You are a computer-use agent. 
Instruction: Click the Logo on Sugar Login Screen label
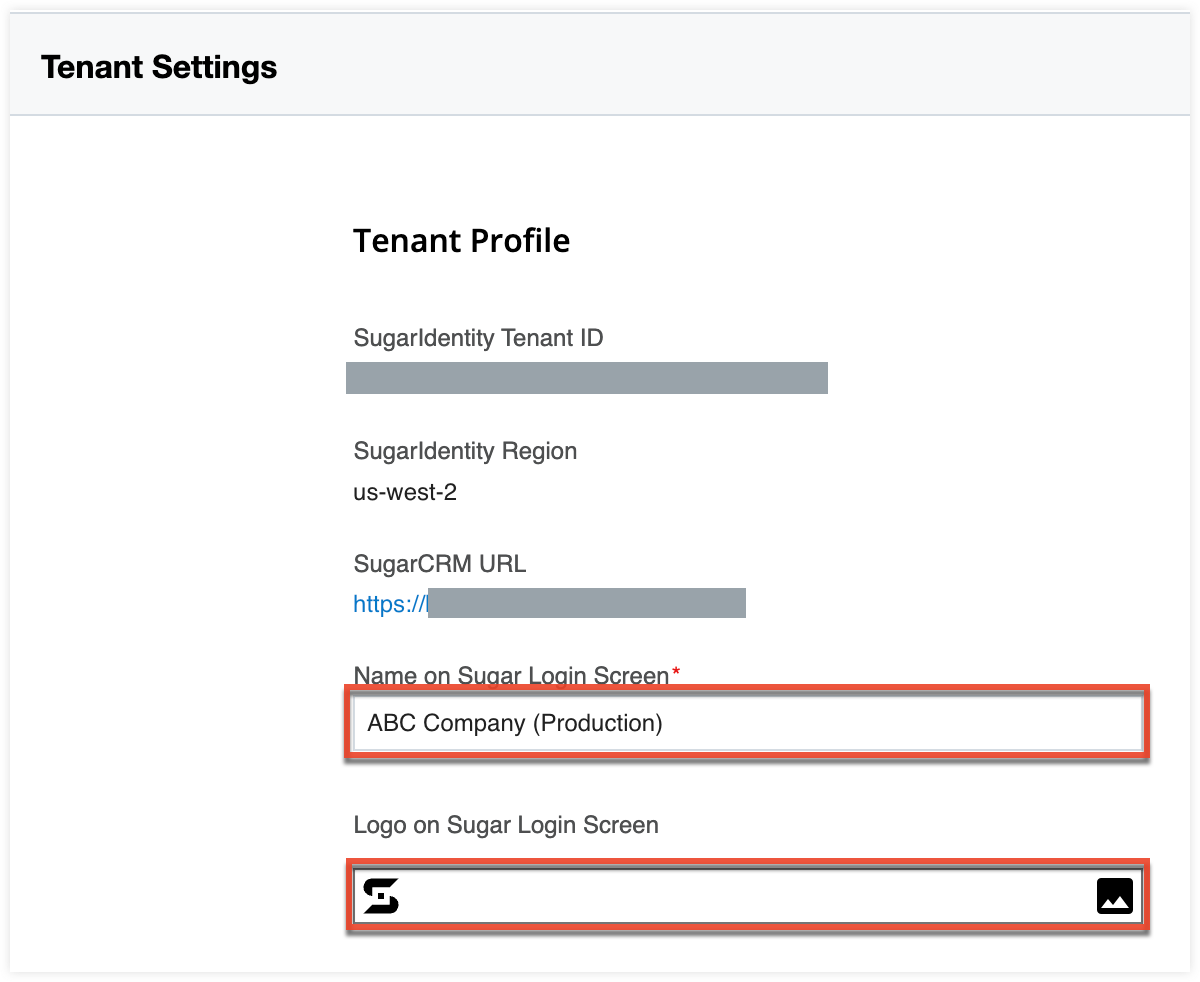click(506, 825)
